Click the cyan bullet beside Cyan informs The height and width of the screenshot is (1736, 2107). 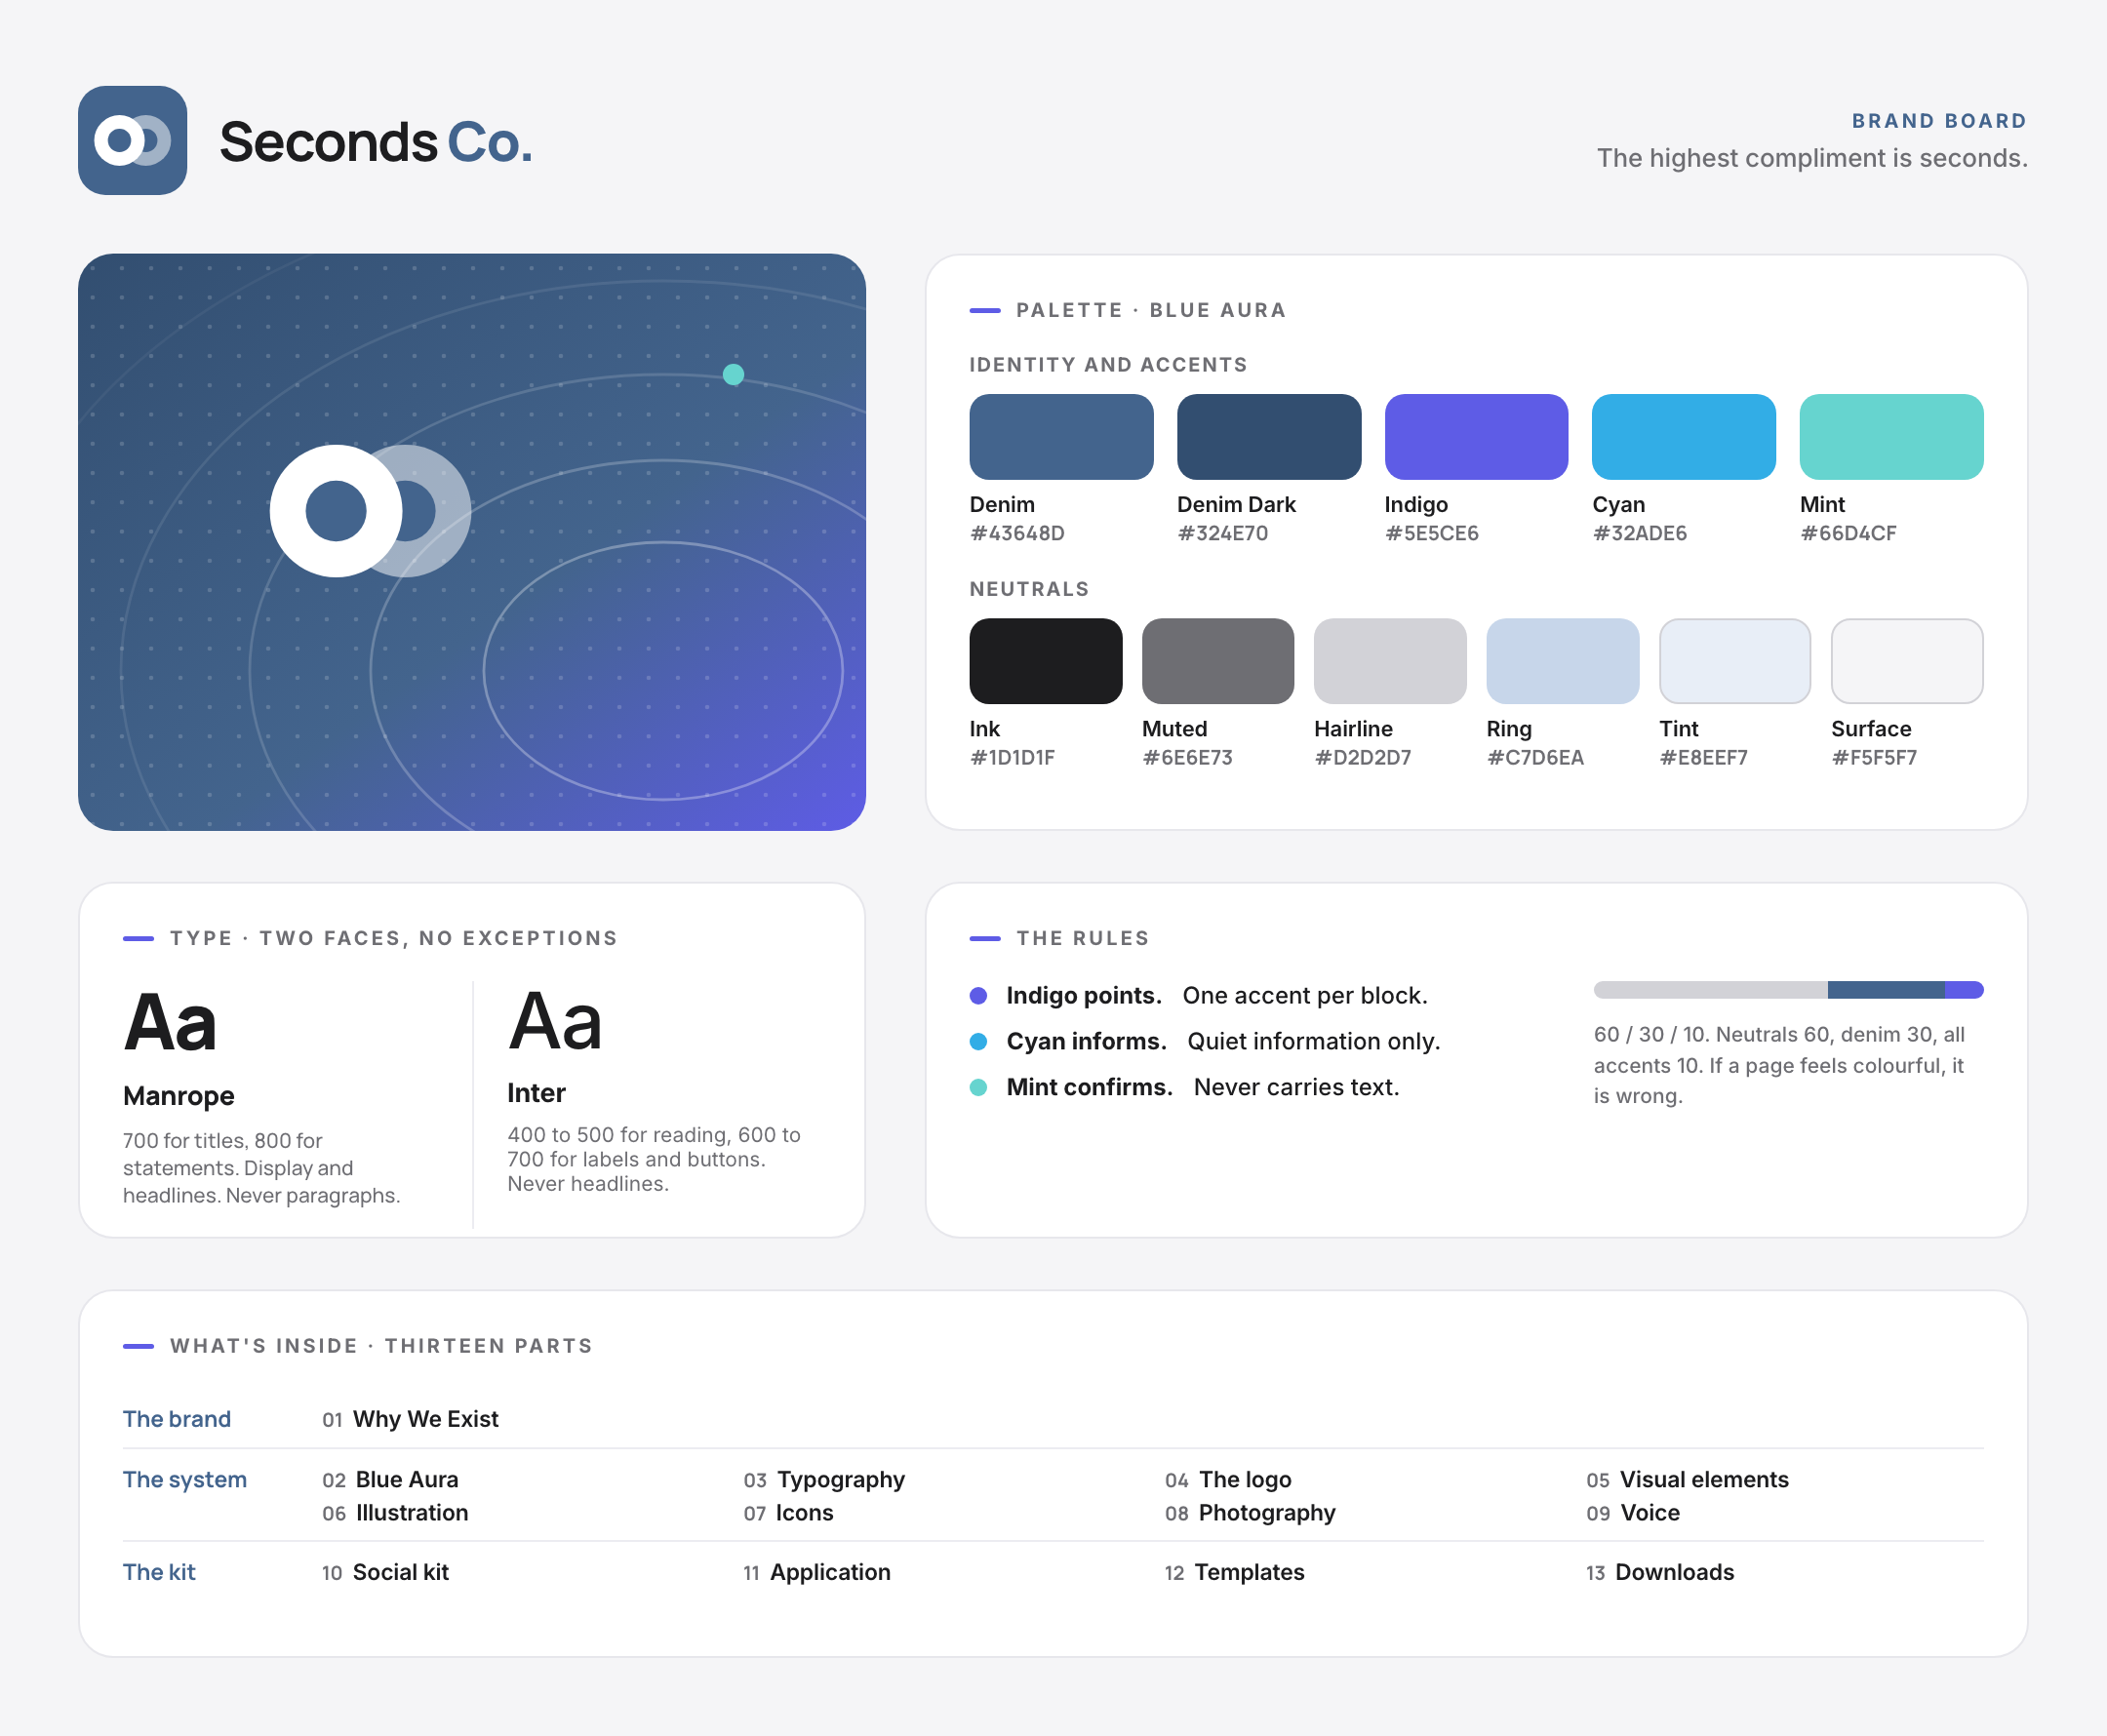979,1042
